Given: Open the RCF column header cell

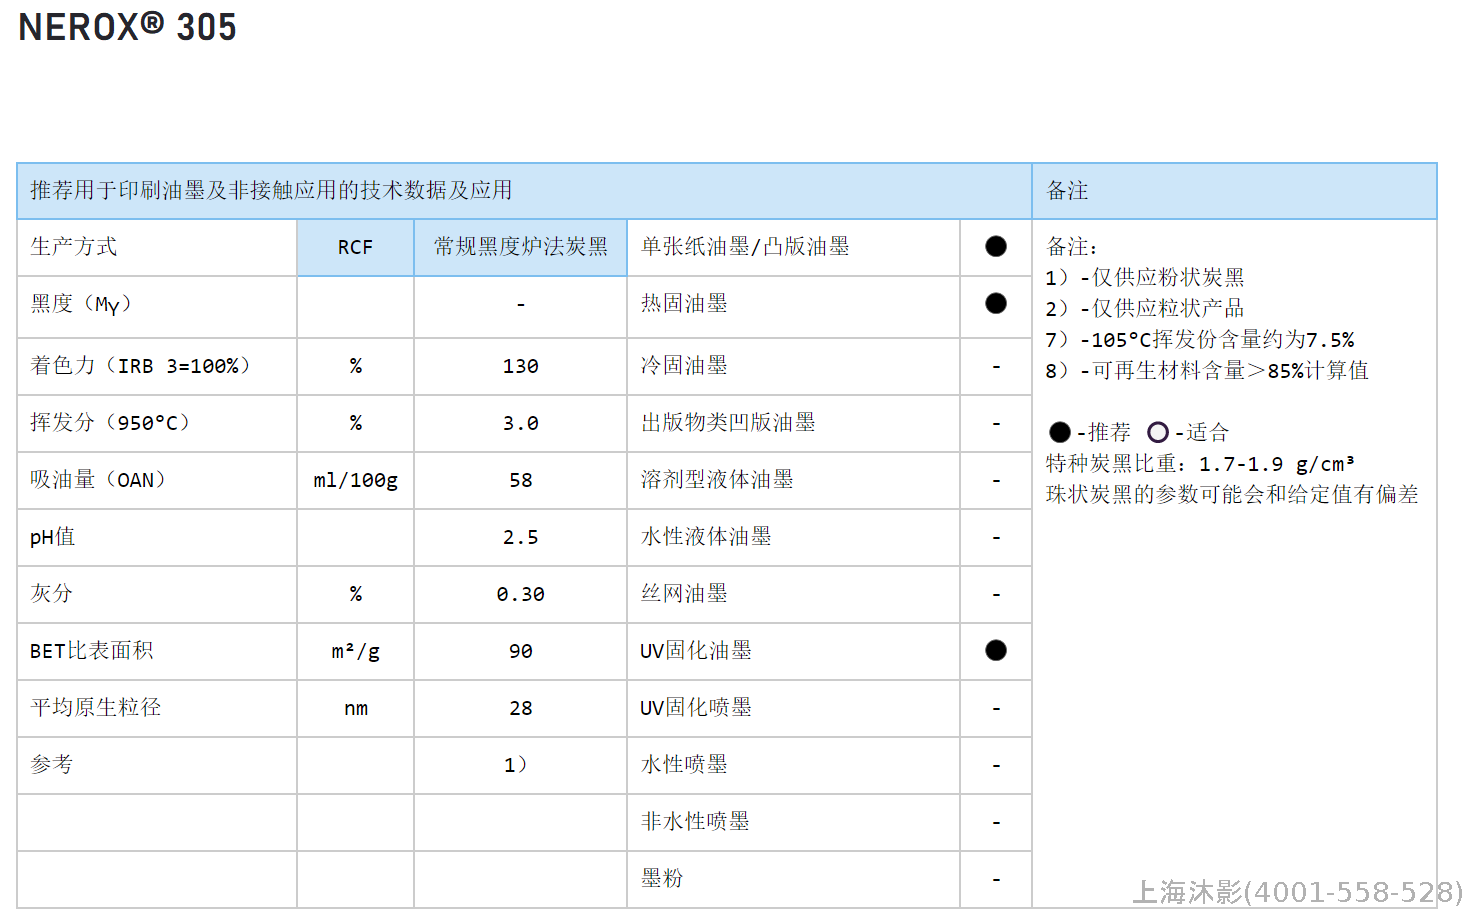Looking at the screenshot, I should click(x=355, y=246).
